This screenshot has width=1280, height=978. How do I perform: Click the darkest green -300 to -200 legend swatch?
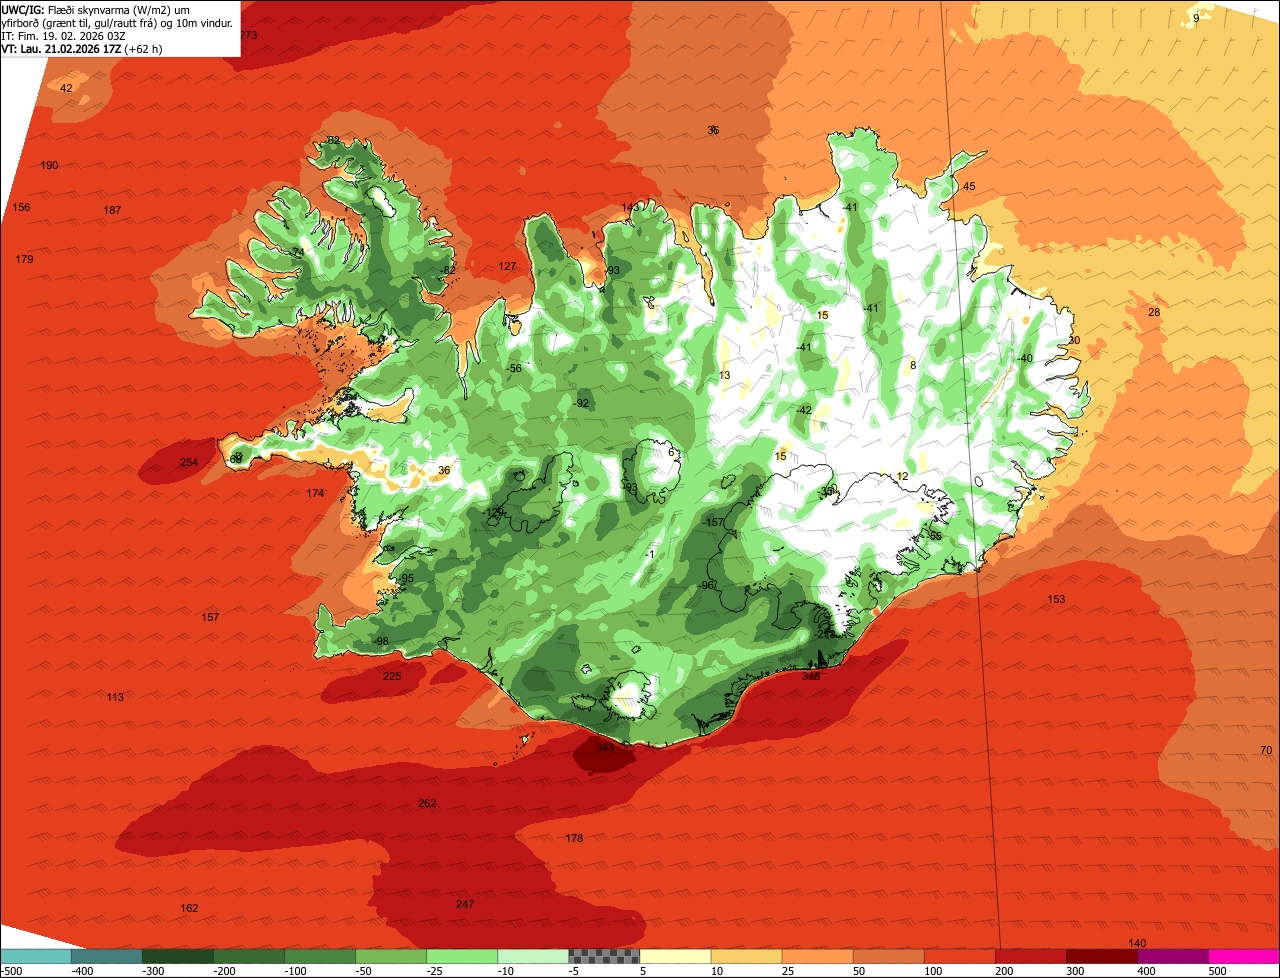point(177,956)
